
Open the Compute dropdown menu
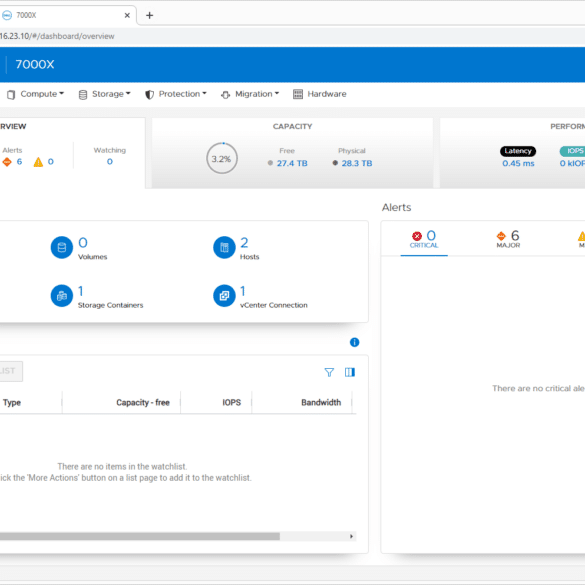pyautogui.click(x=37, y=94)
